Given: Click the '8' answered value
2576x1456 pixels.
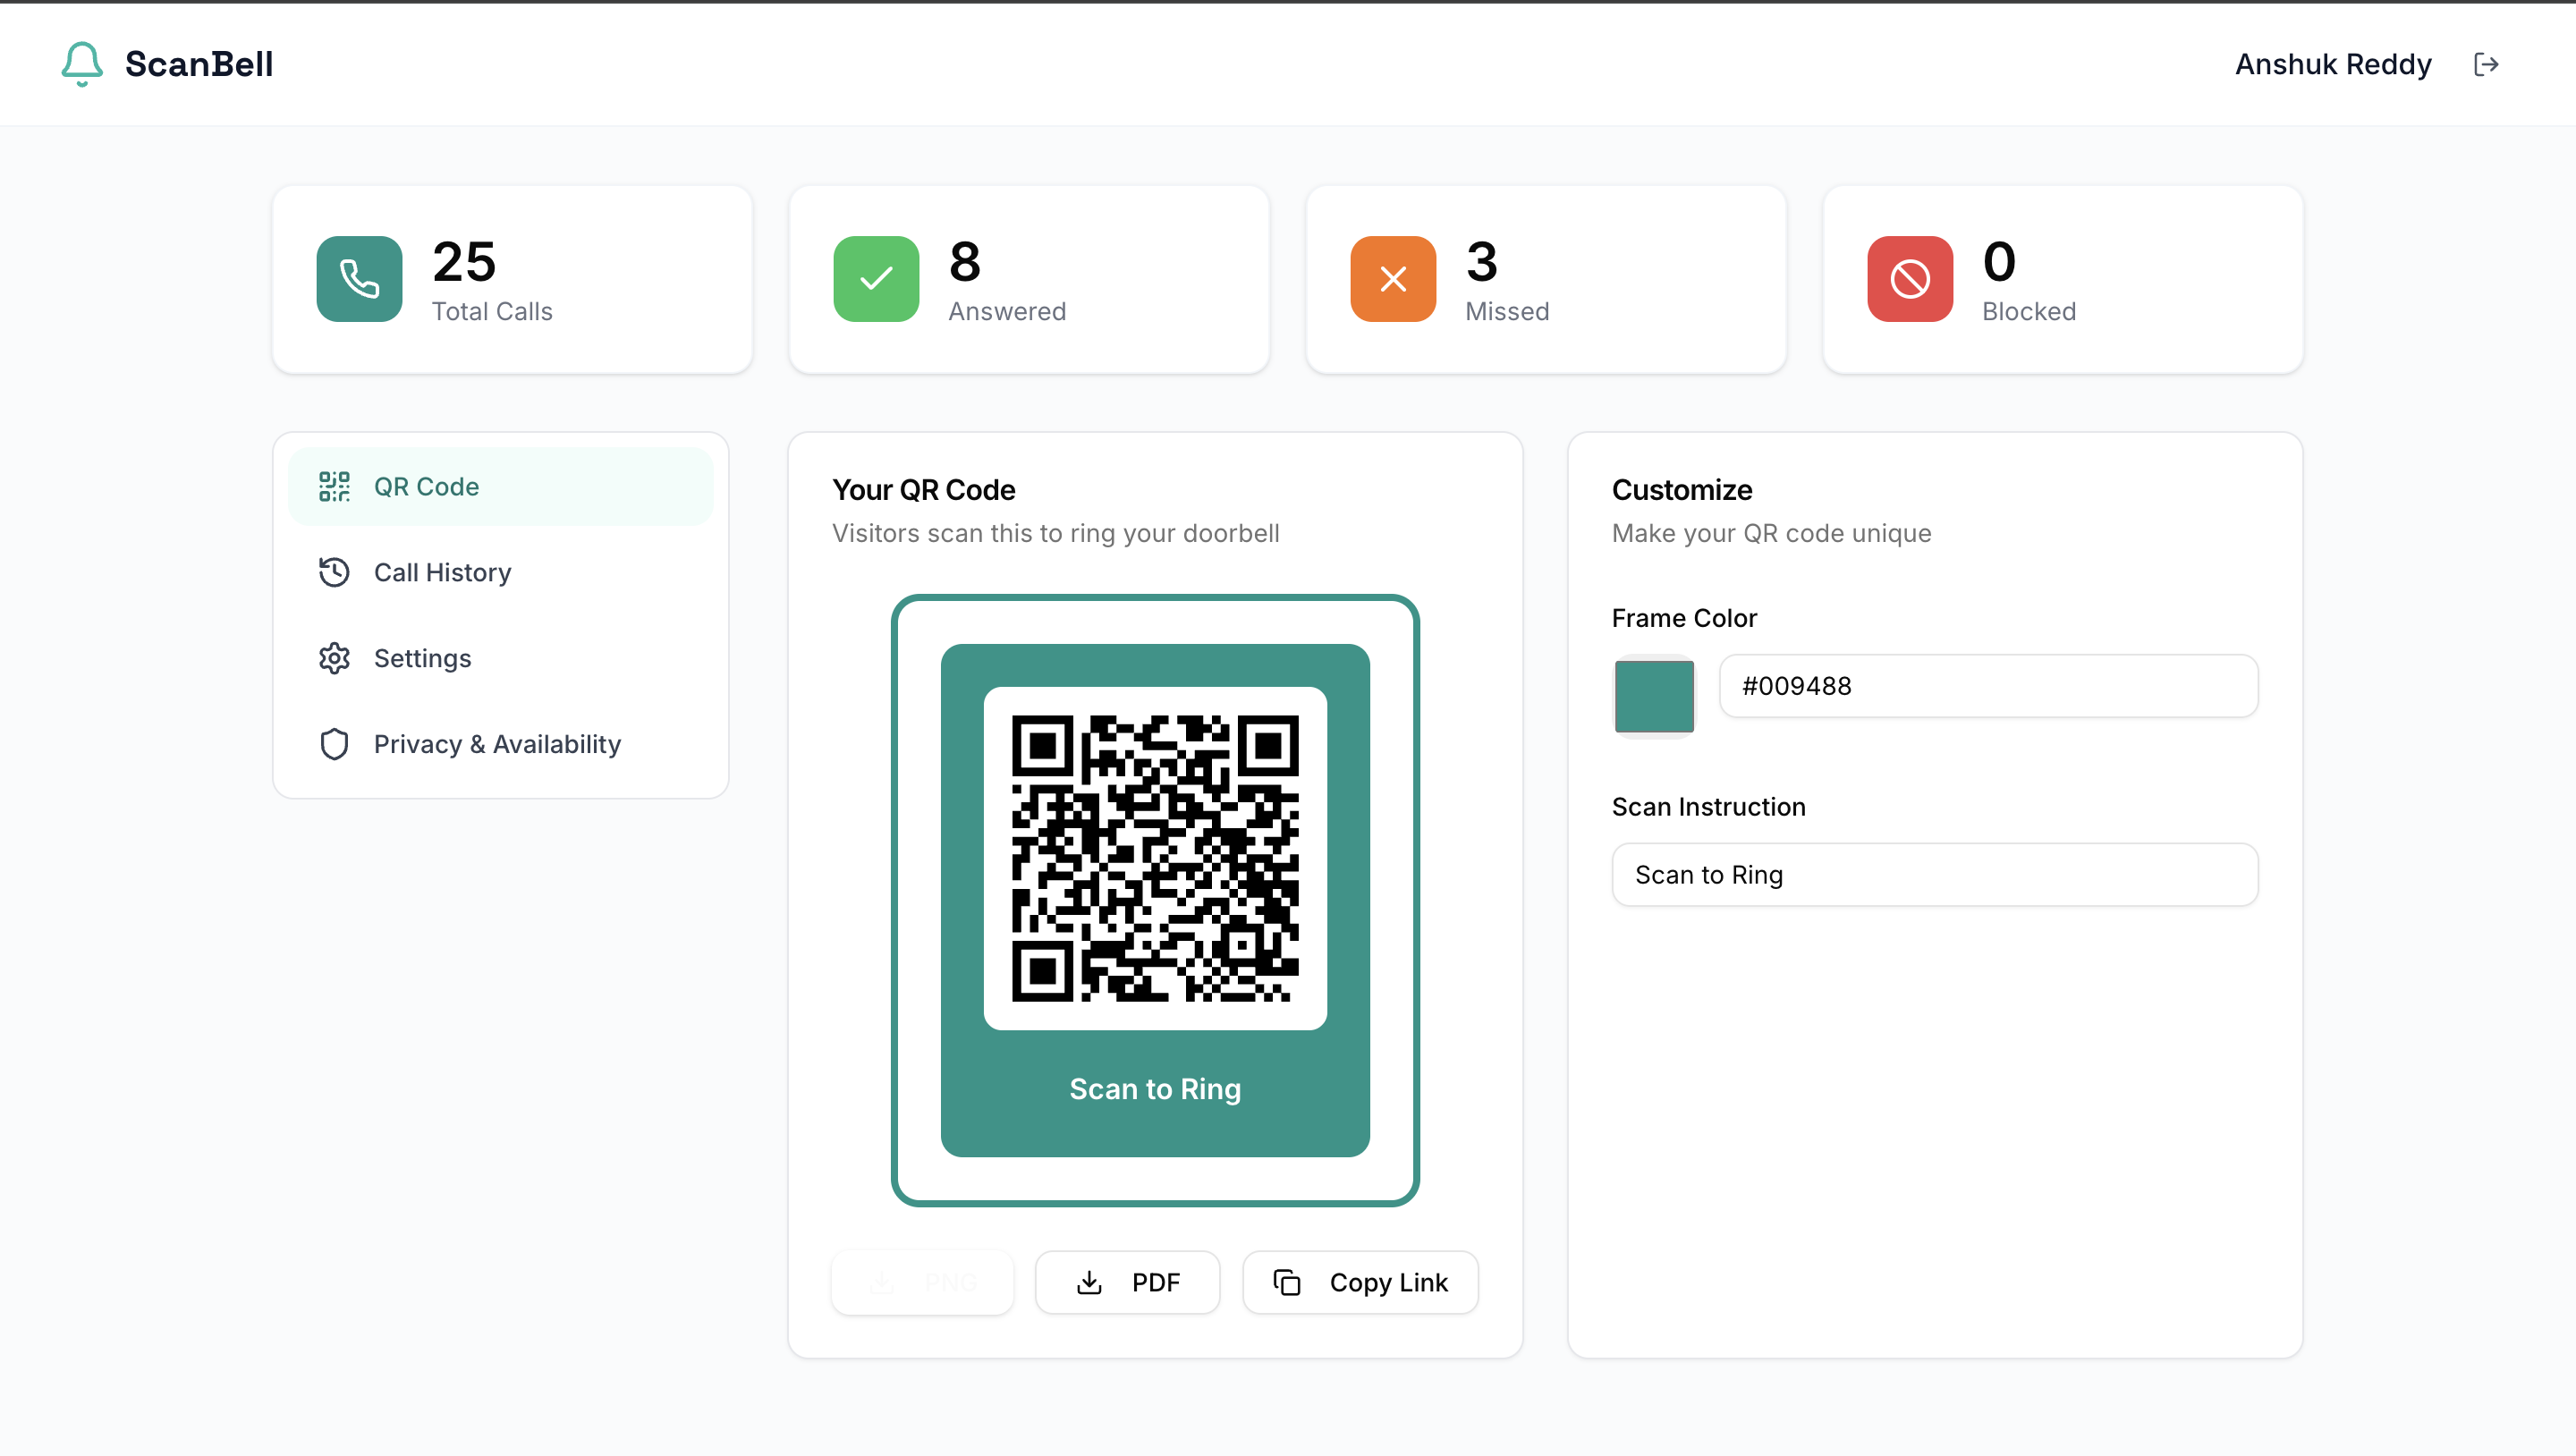Looking at the screenshot, I should click(965, 262).
